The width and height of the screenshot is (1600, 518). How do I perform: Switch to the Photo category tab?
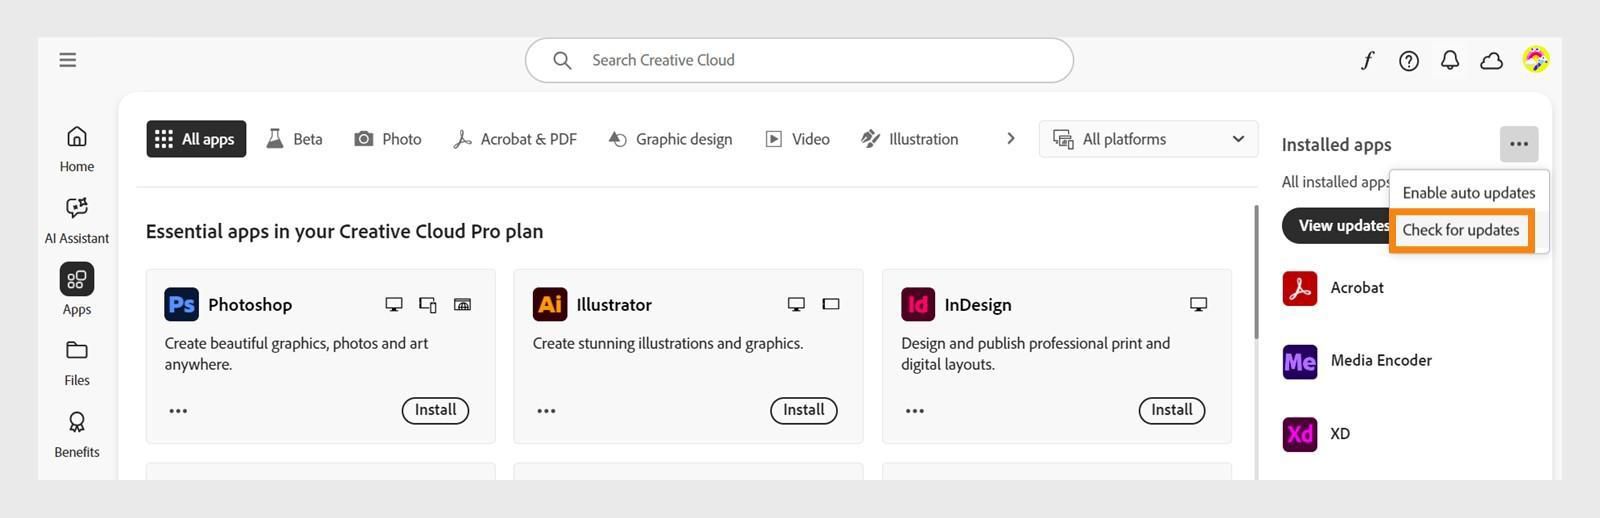[388, 139]
